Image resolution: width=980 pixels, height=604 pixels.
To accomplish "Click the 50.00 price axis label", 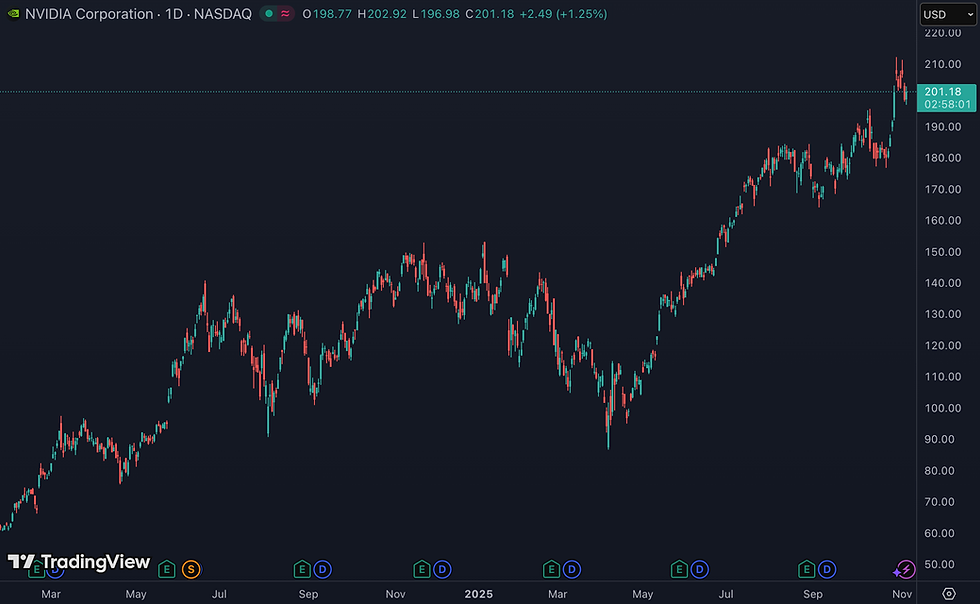I will click(x=939, y=564).
